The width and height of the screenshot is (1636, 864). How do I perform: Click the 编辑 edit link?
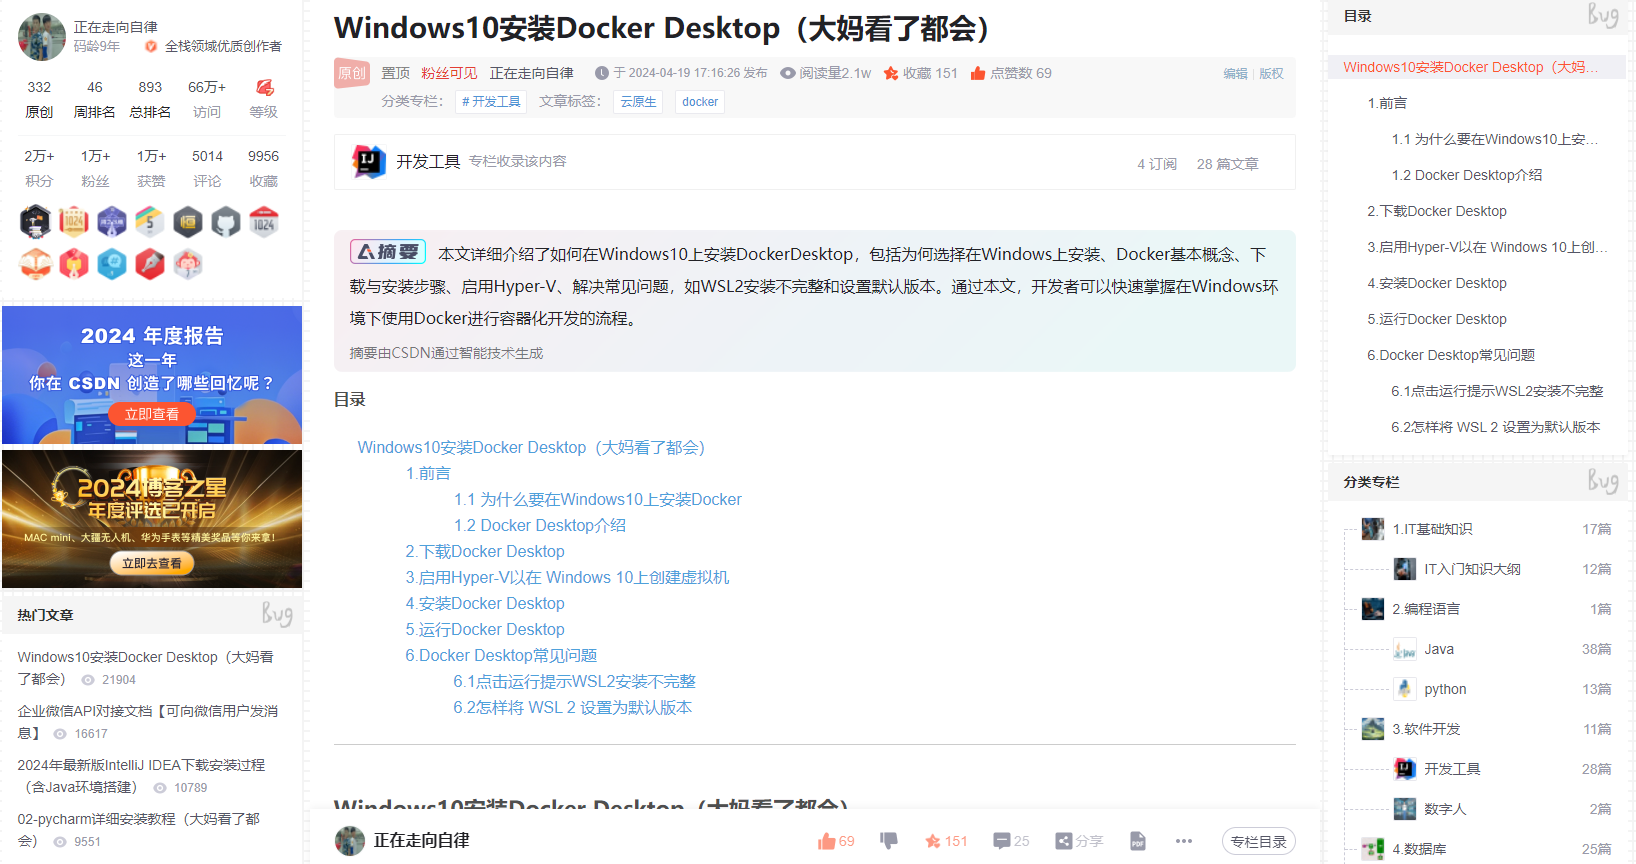coord(1235,74)
